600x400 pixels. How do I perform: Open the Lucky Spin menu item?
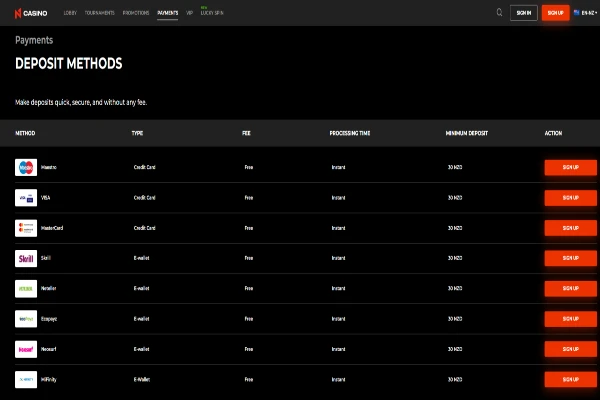212,14
